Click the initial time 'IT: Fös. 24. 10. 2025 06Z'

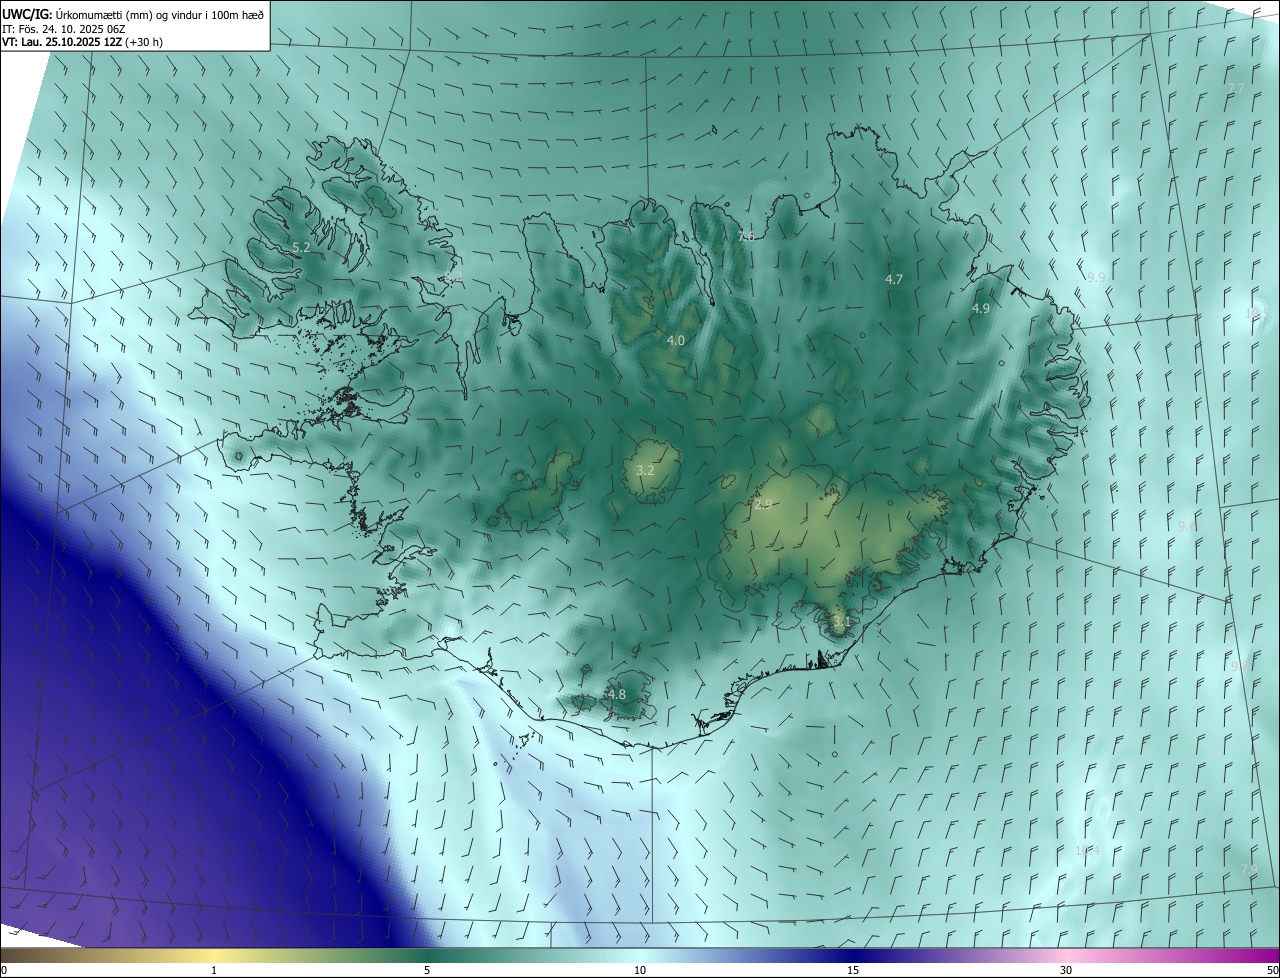(63, 28)
